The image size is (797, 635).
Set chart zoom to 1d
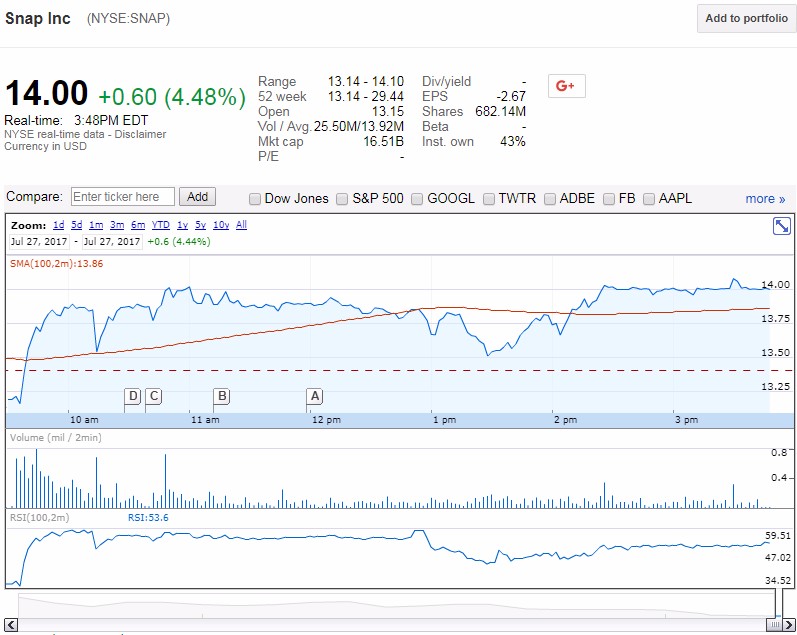pos(58,225)
